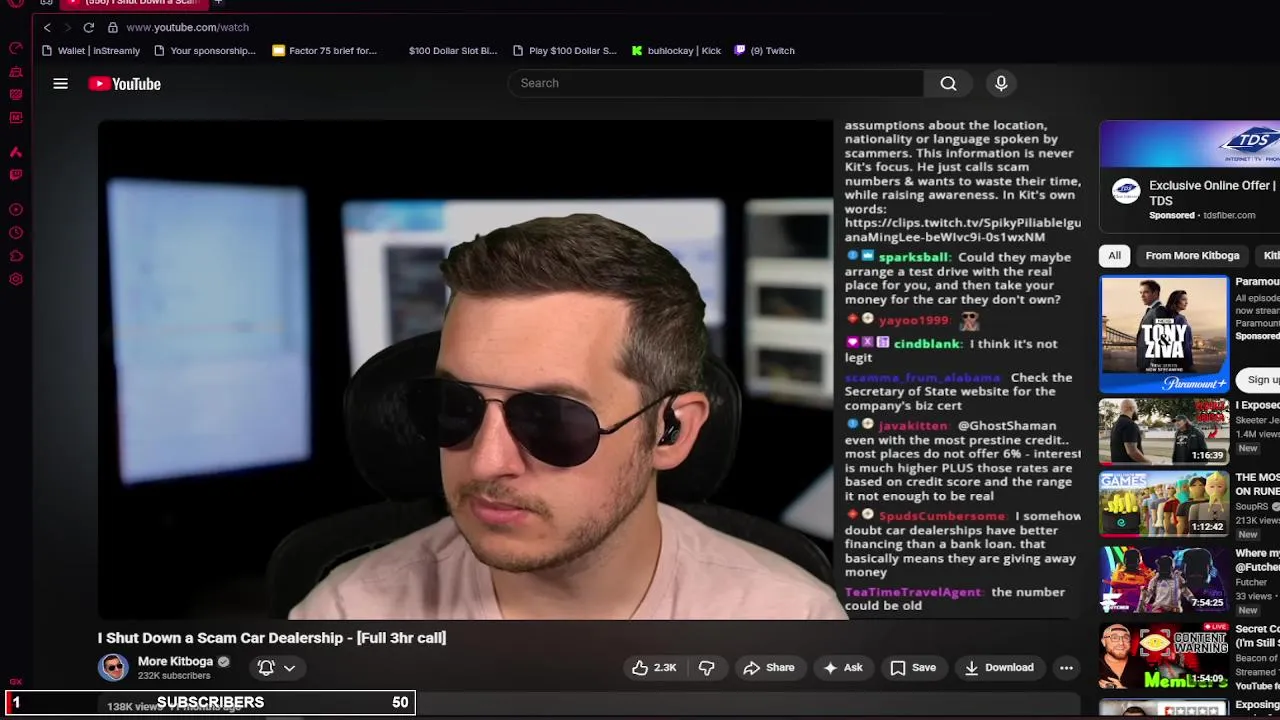
Task: Share the video
Action: tap(769, 667)
